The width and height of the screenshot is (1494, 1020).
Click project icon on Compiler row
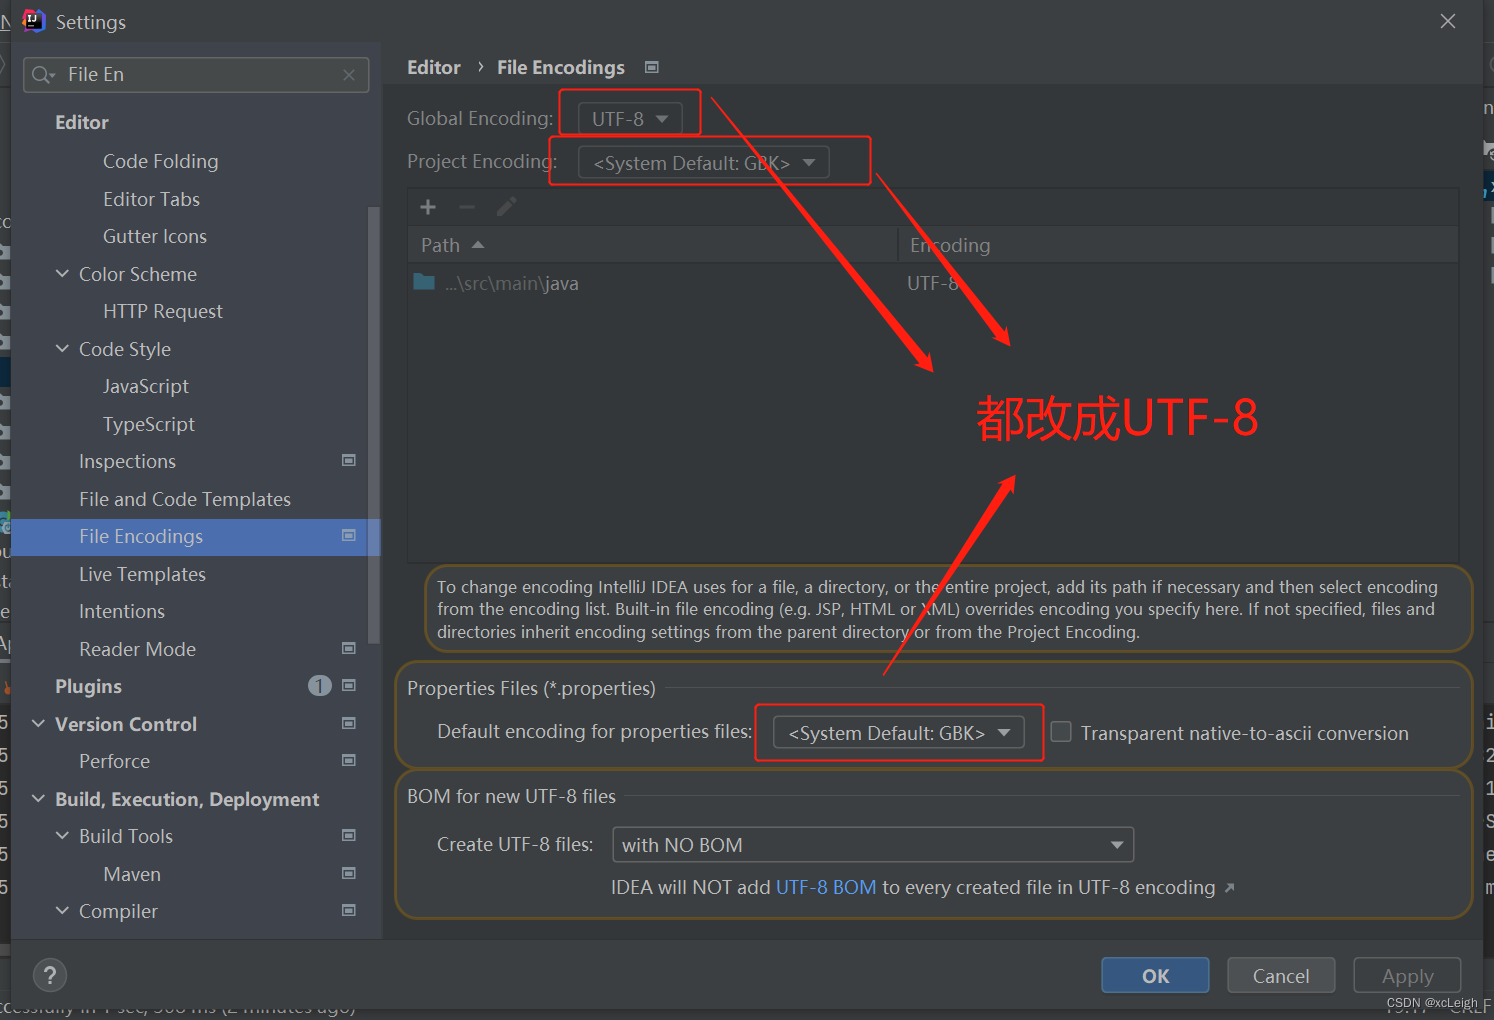coord(349,911)
